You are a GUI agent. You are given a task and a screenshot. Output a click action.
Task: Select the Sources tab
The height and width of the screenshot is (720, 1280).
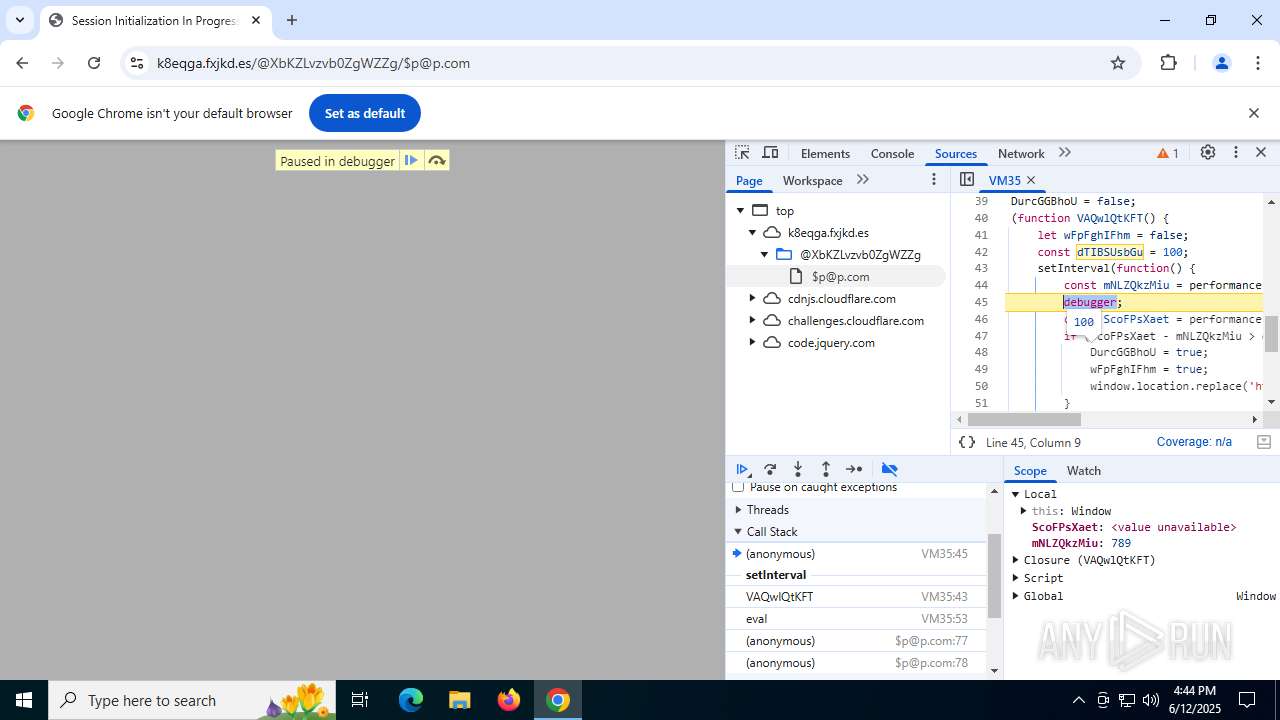[x=955, y=153]
